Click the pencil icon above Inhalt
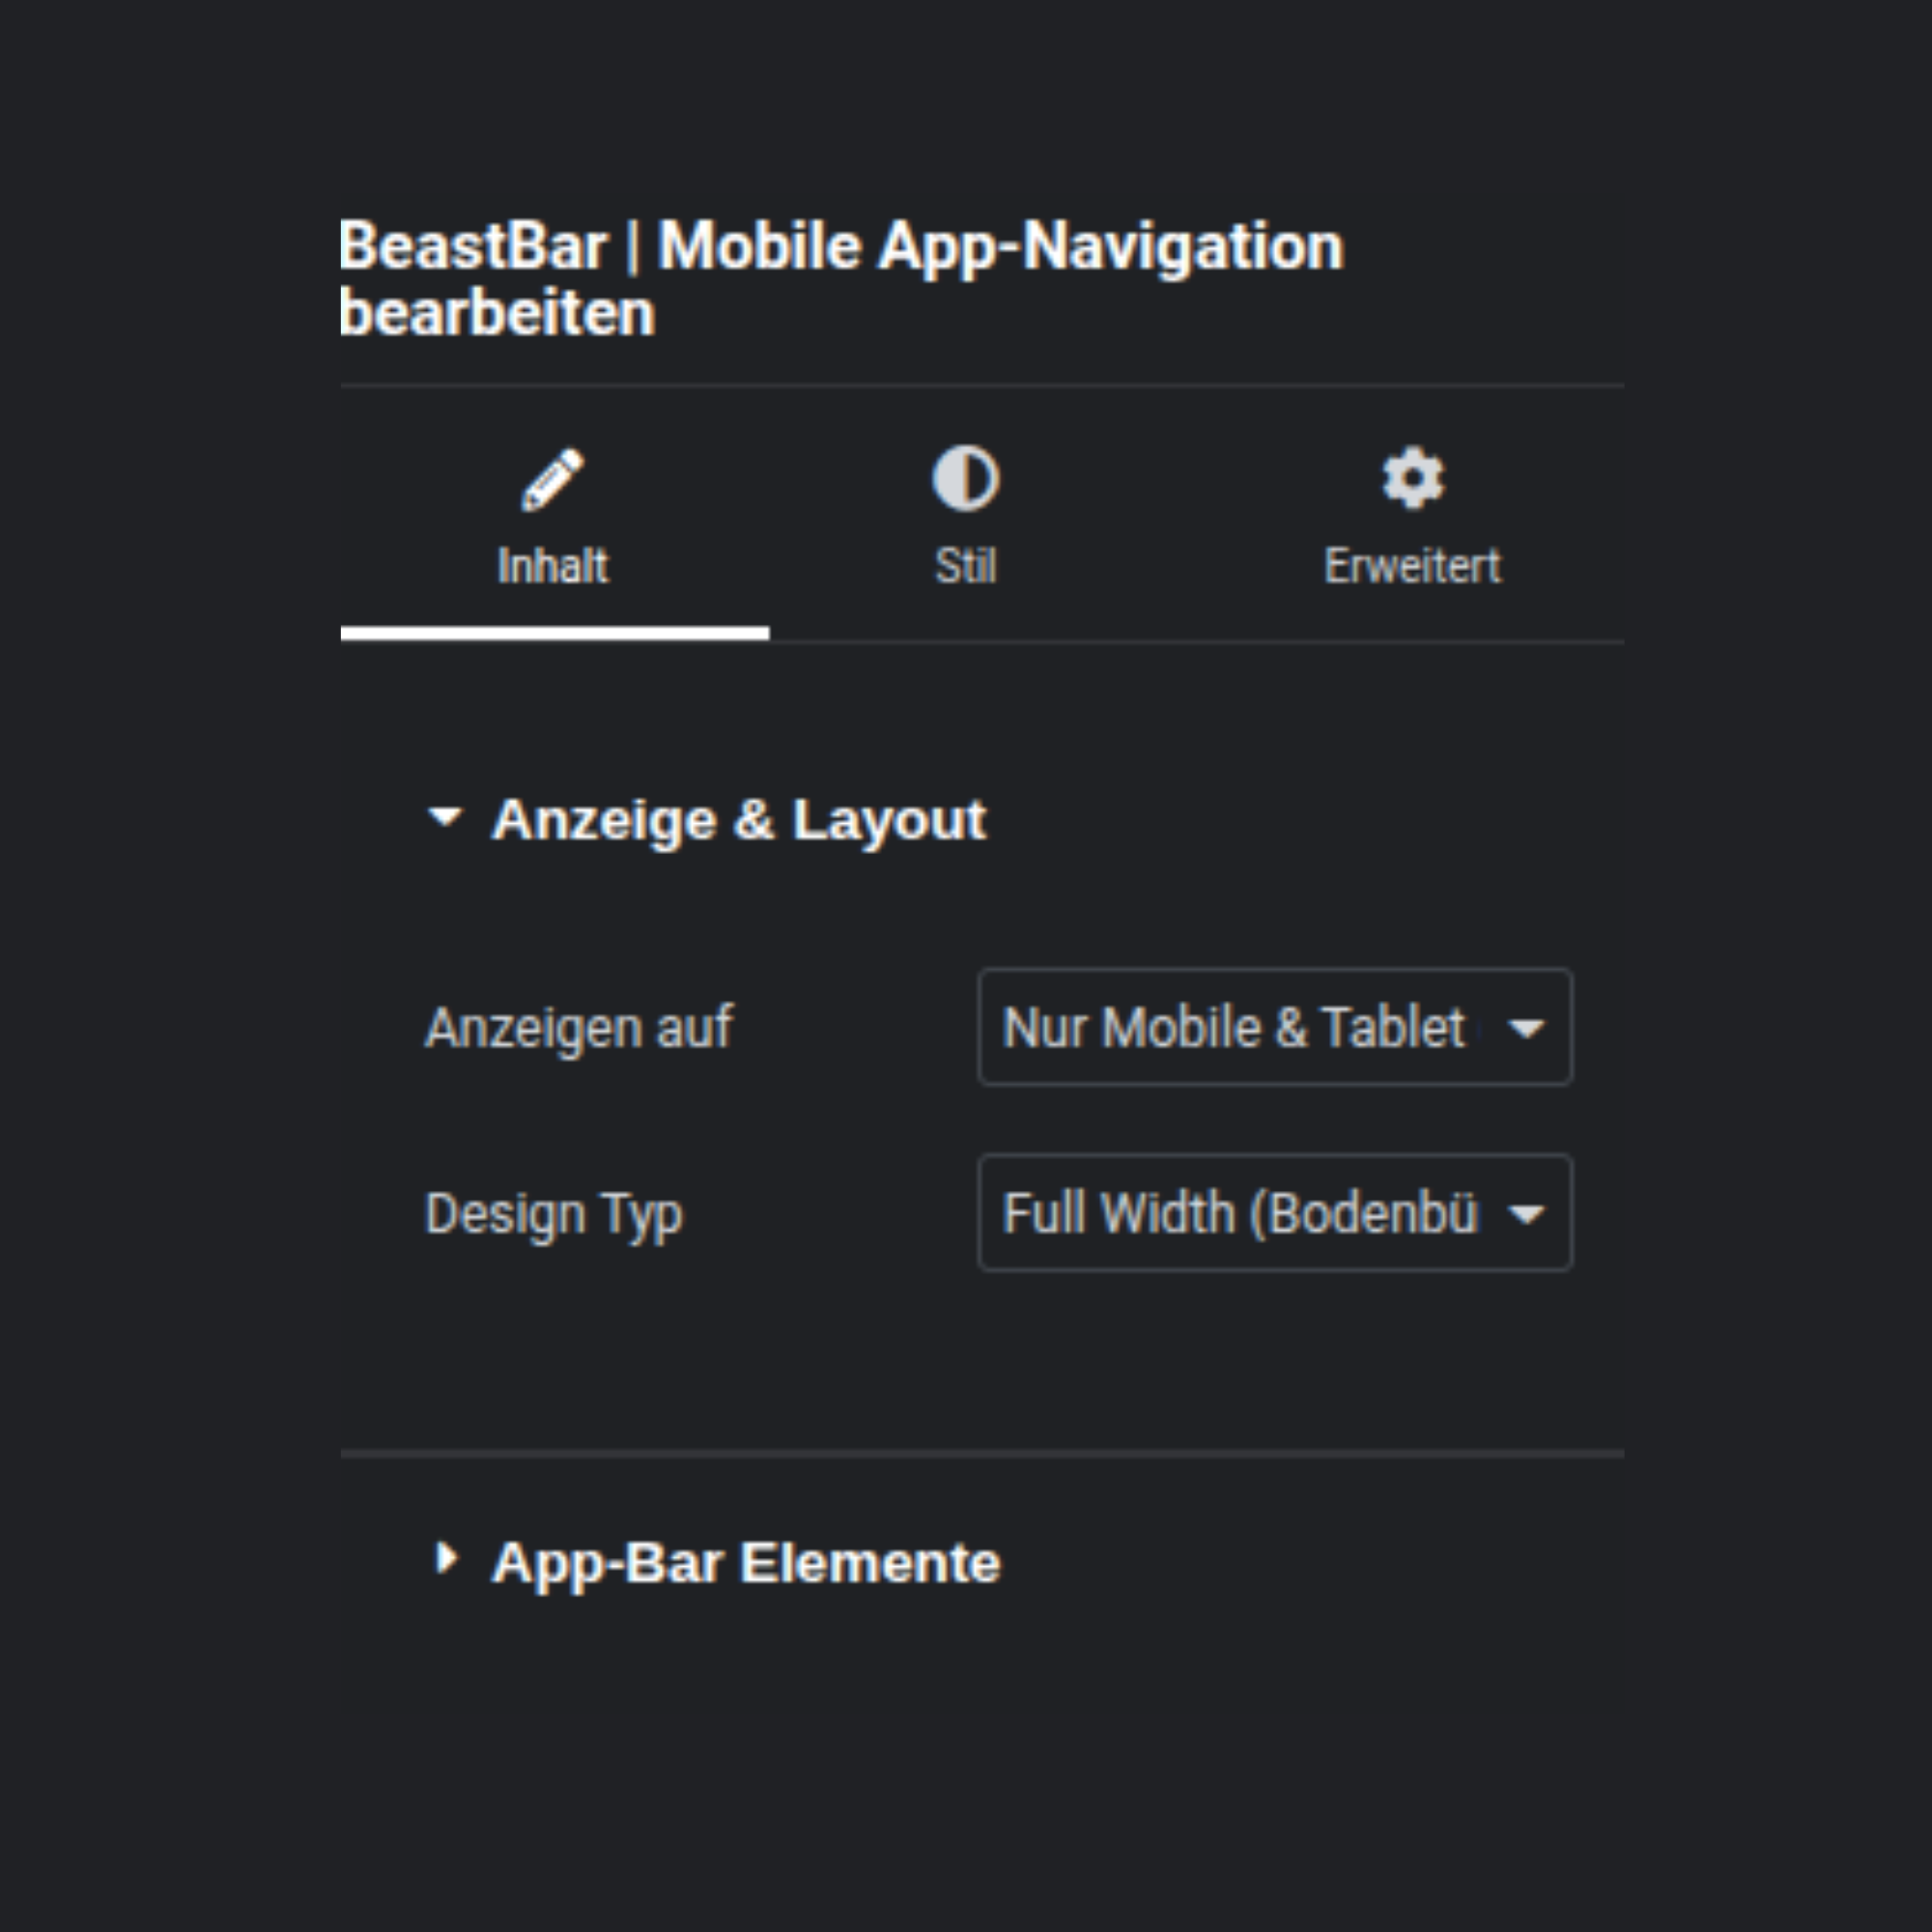The height and width of the screenshot is (1932, 1932). tap(553, 479)
